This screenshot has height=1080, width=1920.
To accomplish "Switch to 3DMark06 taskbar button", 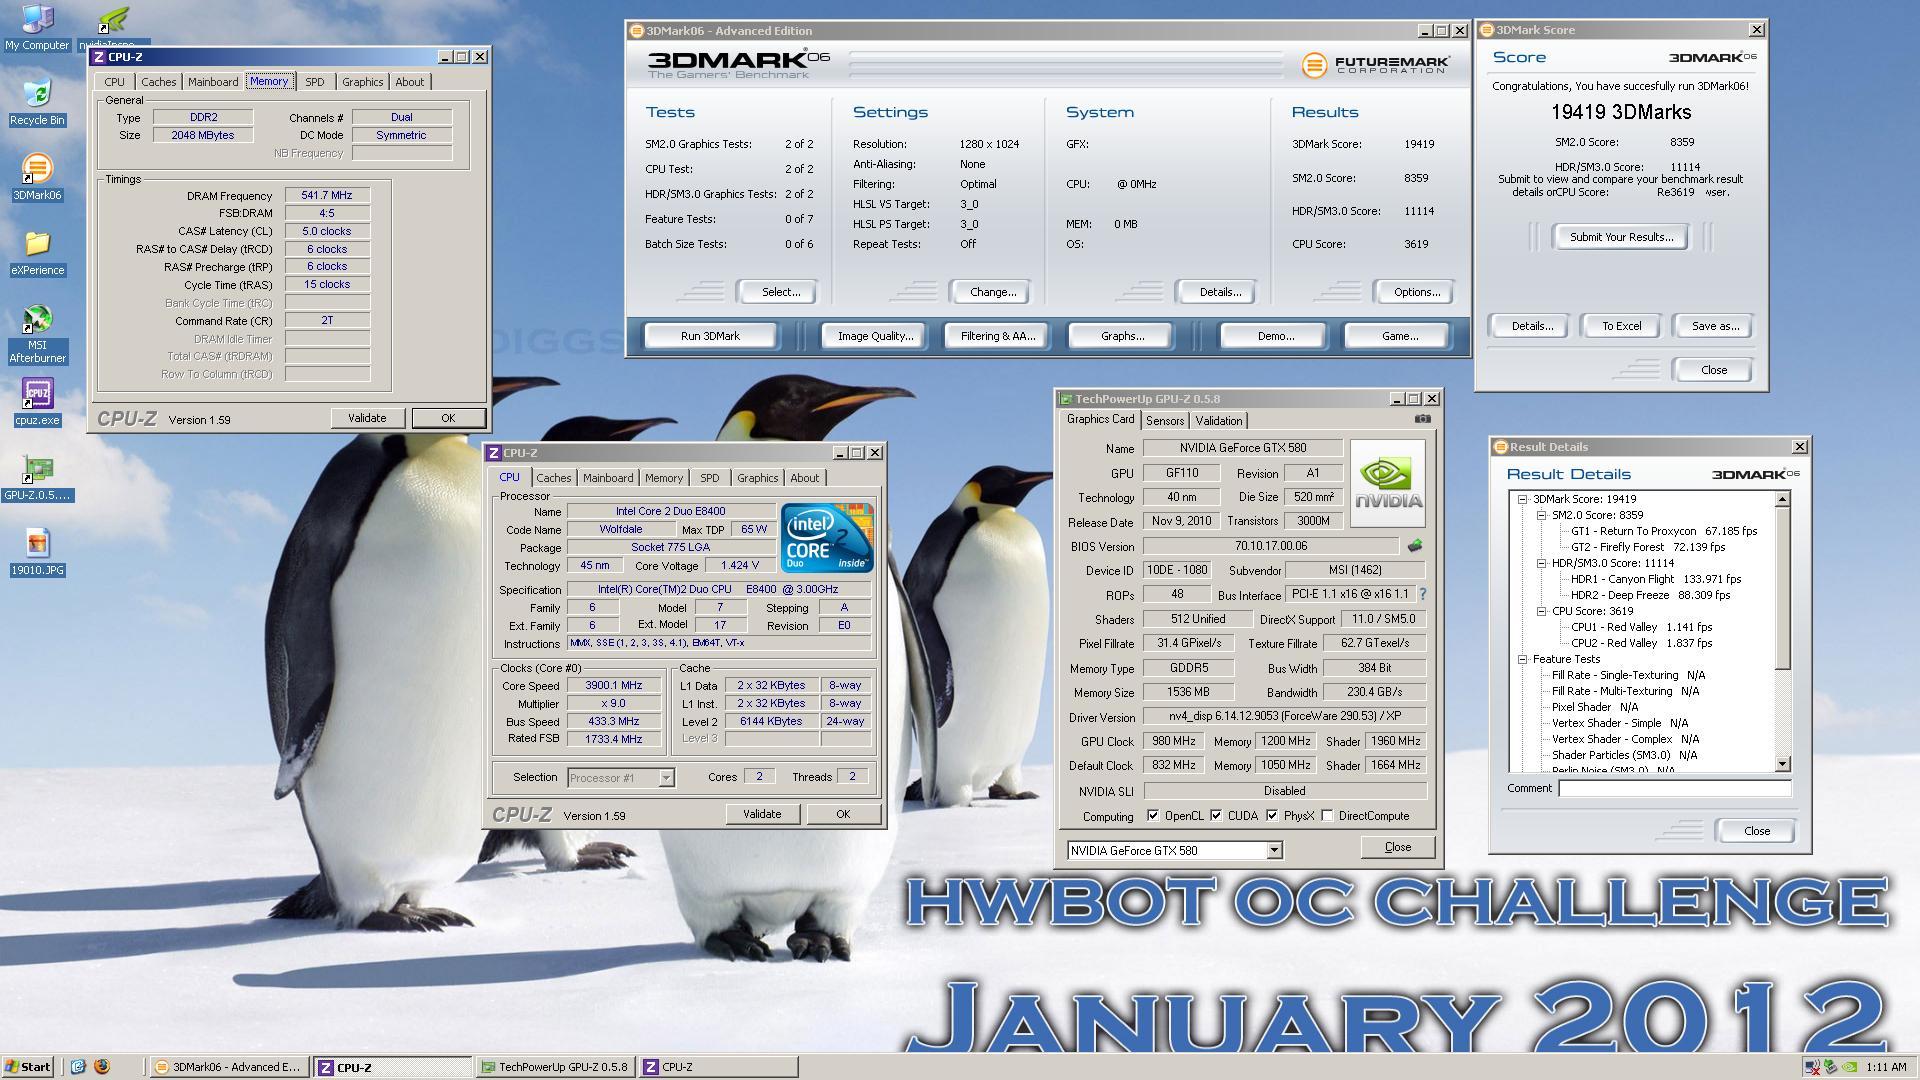I will pyautogui.click(x=229, y=1067).
